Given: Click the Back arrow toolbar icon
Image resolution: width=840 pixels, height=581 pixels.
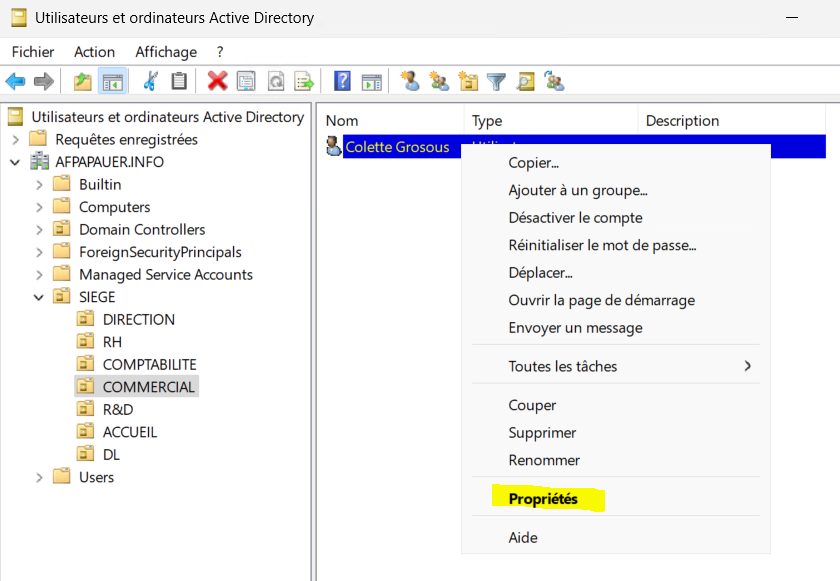Looking at the screenshot, I should (15, 81).
